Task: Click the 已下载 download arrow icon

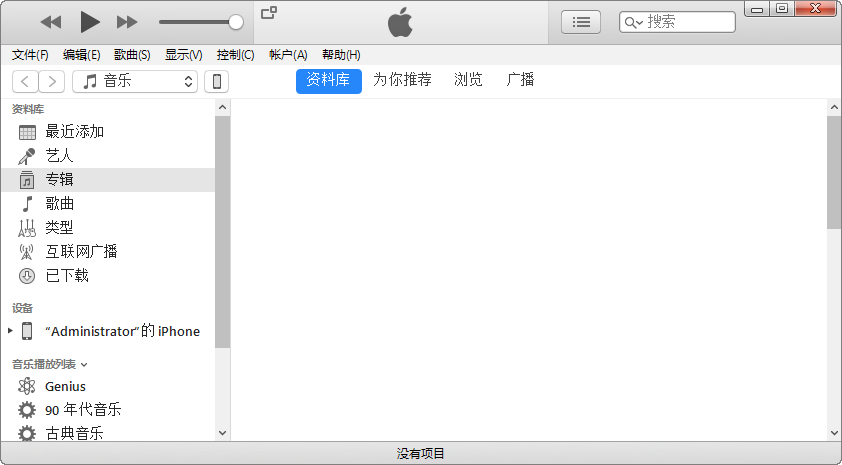Action: [27, 276]
